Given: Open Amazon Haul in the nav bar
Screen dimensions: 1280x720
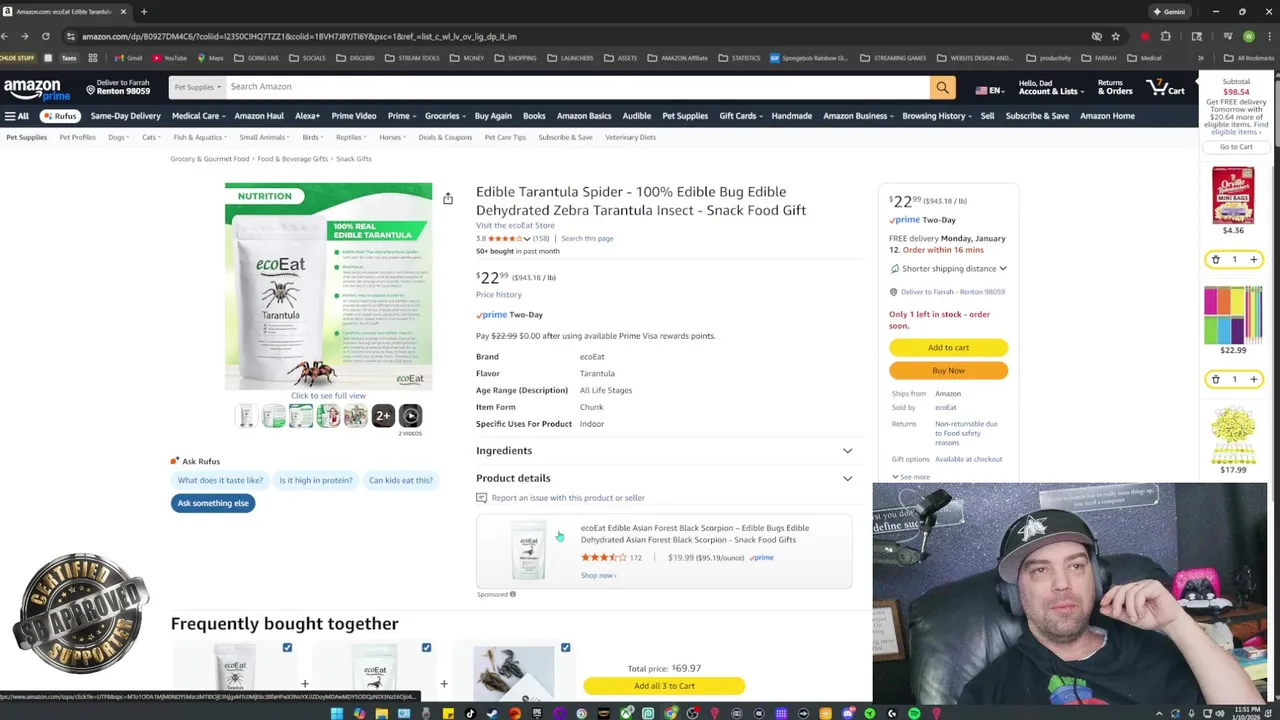Looking at the screenshot, I should click(259, 116).
